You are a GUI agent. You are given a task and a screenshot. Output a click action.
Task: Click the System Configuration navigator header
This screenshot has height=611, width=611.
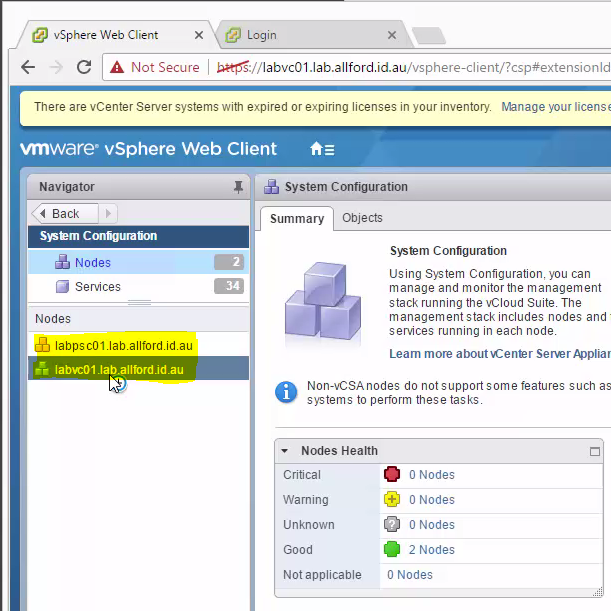click(138, 236)
